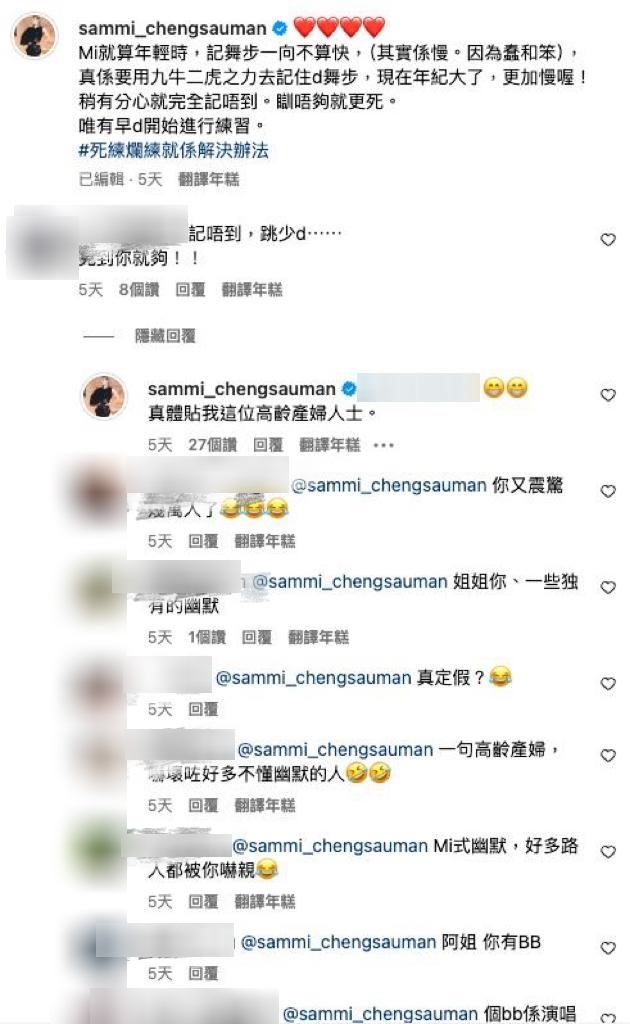Like the reply 姐姐你、一些独有的幽默

(x=608, y=587)
